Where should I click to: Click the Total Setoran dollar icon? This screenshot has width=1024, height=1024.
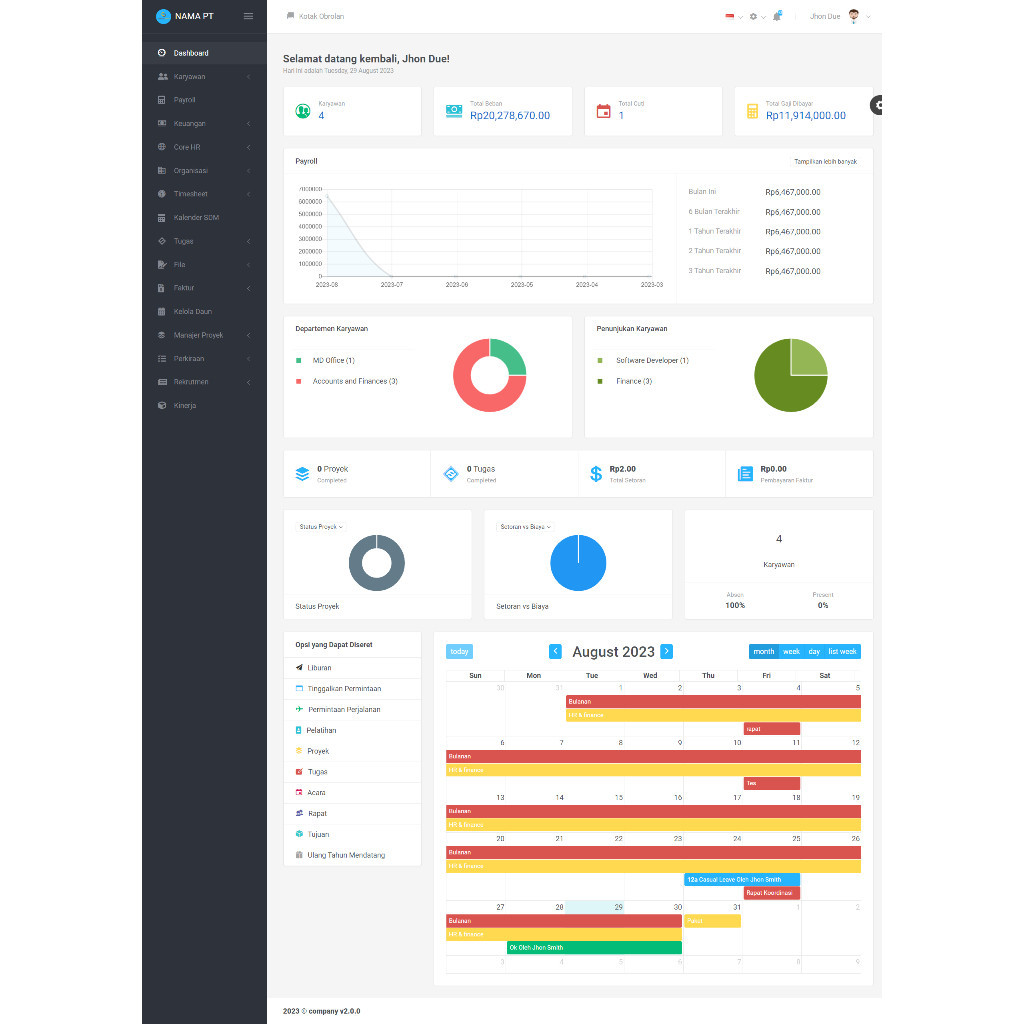pyautogui.click(x=596, y=473)
